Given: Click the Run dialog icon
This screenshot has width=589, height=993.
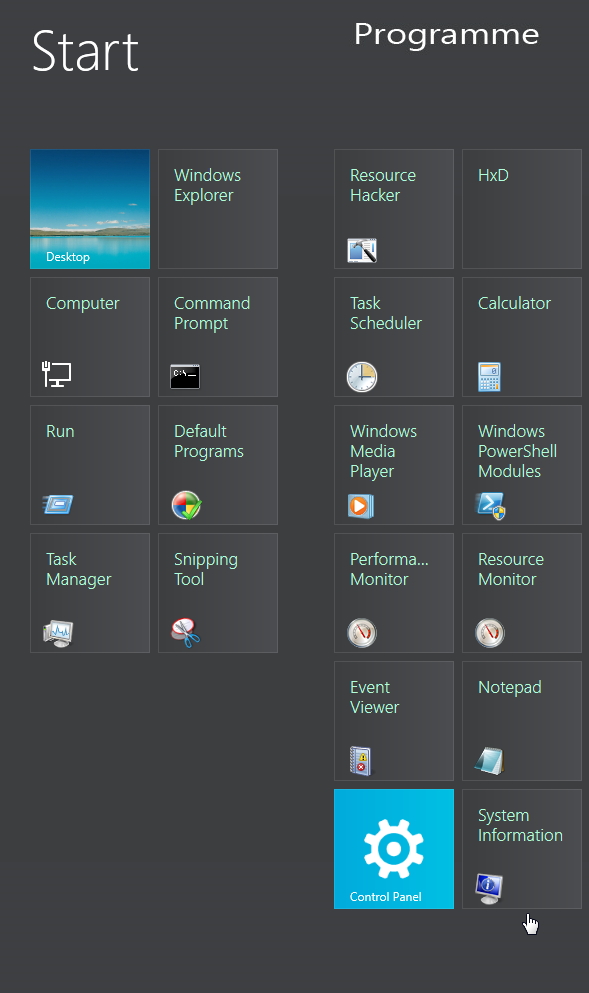Looking at the screenshot, I should (x=58, y=504).
